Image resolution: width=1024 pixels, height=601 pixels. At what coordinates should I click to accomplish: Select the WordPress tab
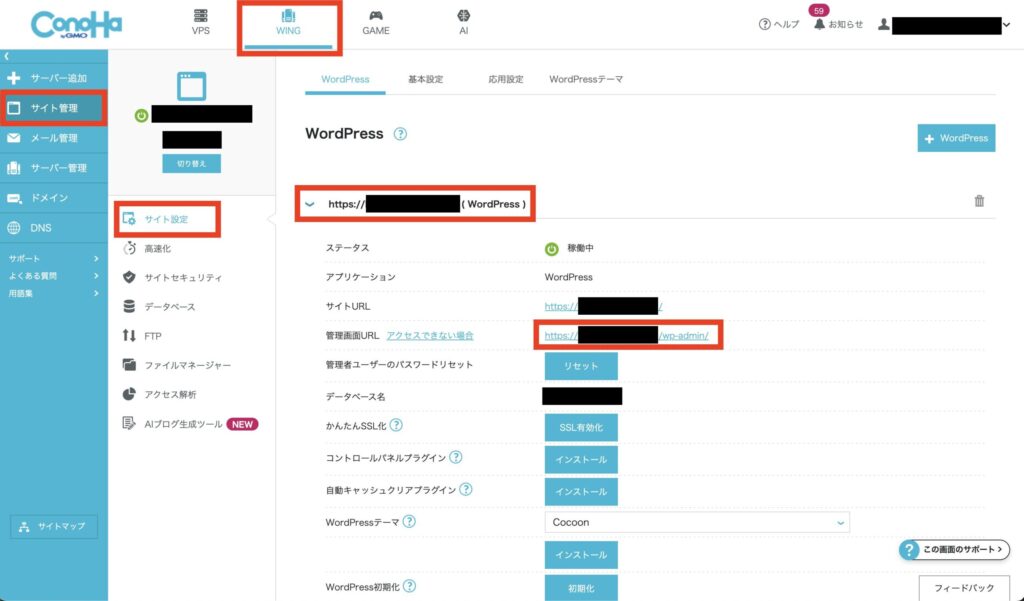tap(345, 80)
